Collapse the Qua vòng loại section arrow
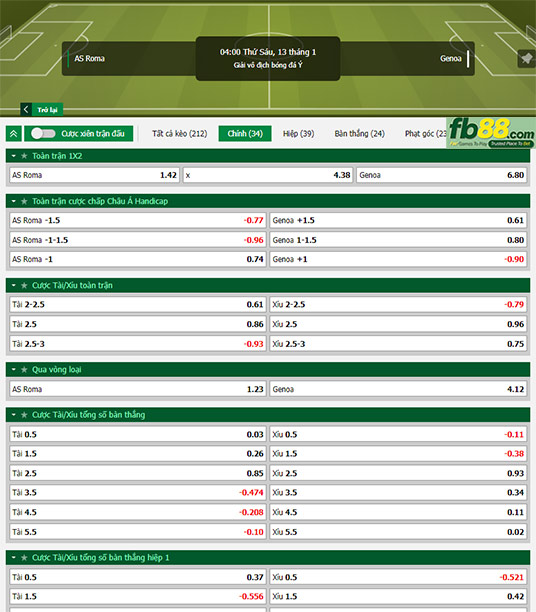Image resolution: width=536 pixels, height=612 pixels. [14, 370]
